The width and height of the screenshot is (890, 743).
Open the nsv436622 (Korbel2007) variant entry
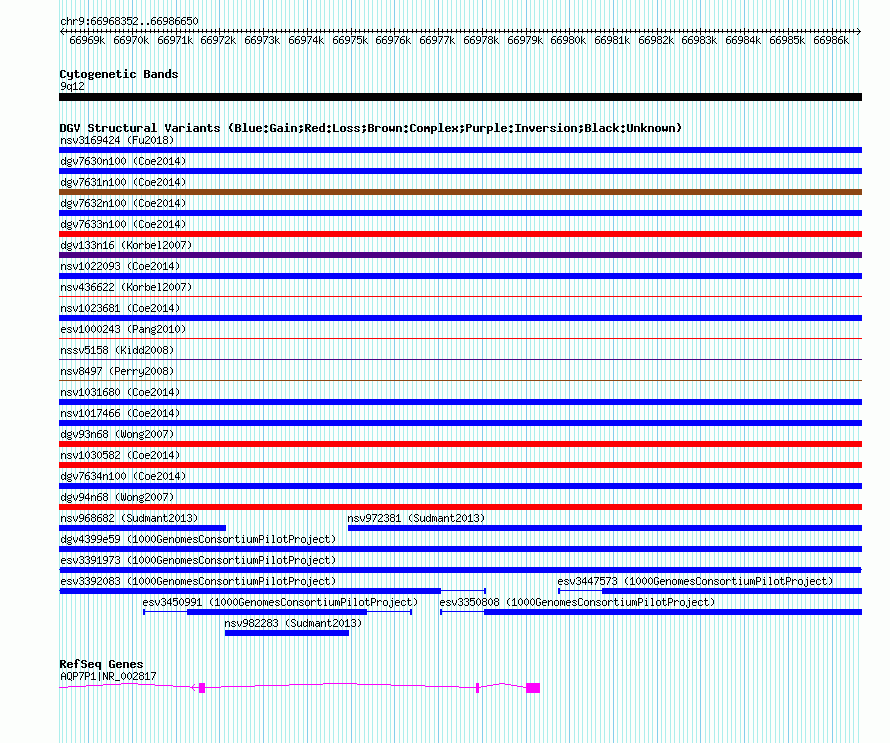(x=125, y=287)
